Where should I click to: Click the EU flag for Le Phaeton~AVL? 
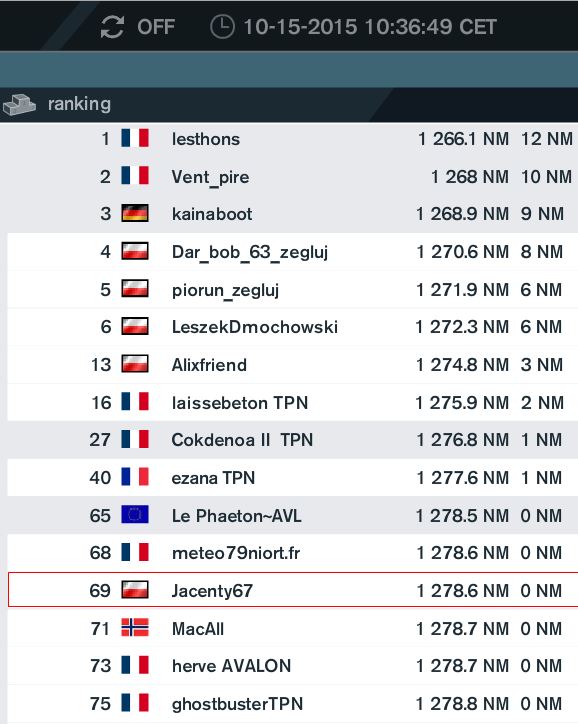(x=135, y=514)
